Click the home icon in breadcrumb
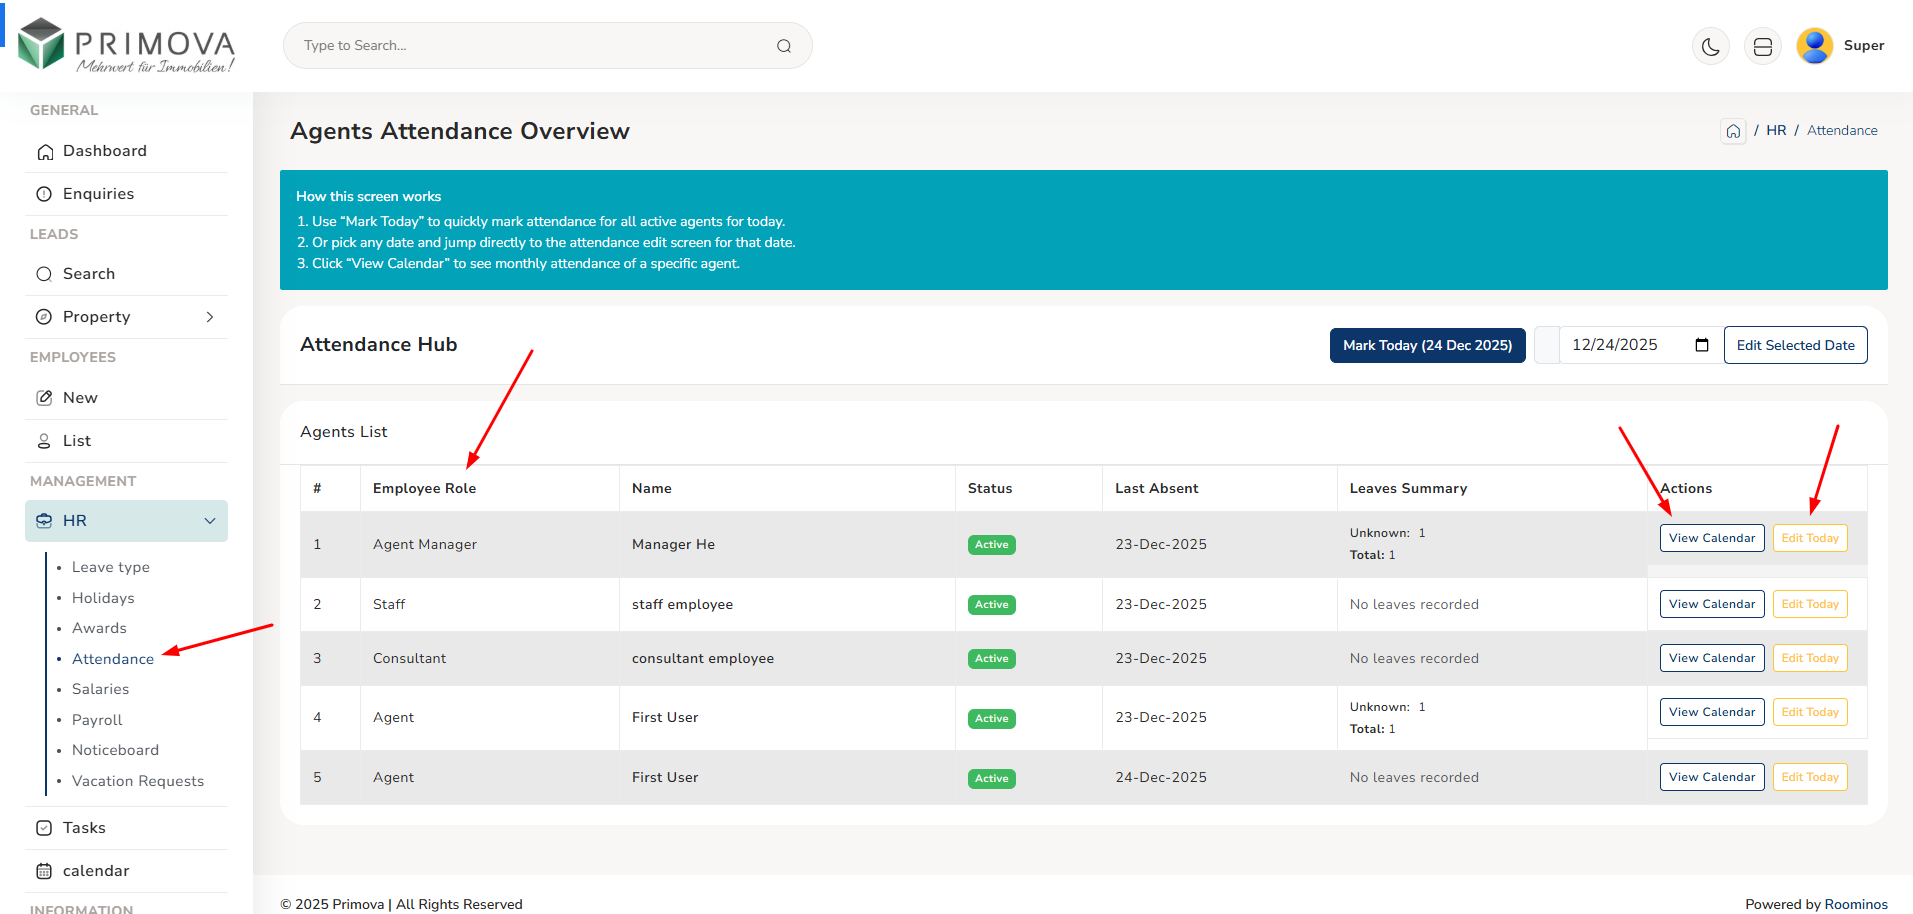 (x=1733, y=131)
